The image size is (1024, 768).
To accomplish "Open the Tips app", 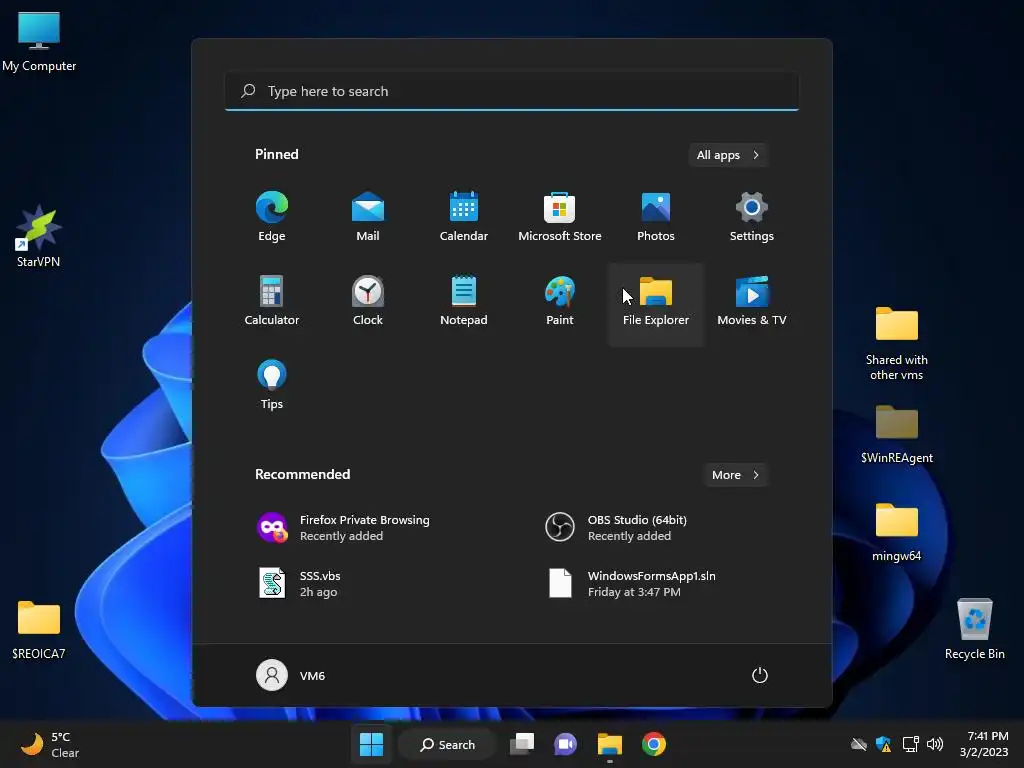I will point(272,385).
